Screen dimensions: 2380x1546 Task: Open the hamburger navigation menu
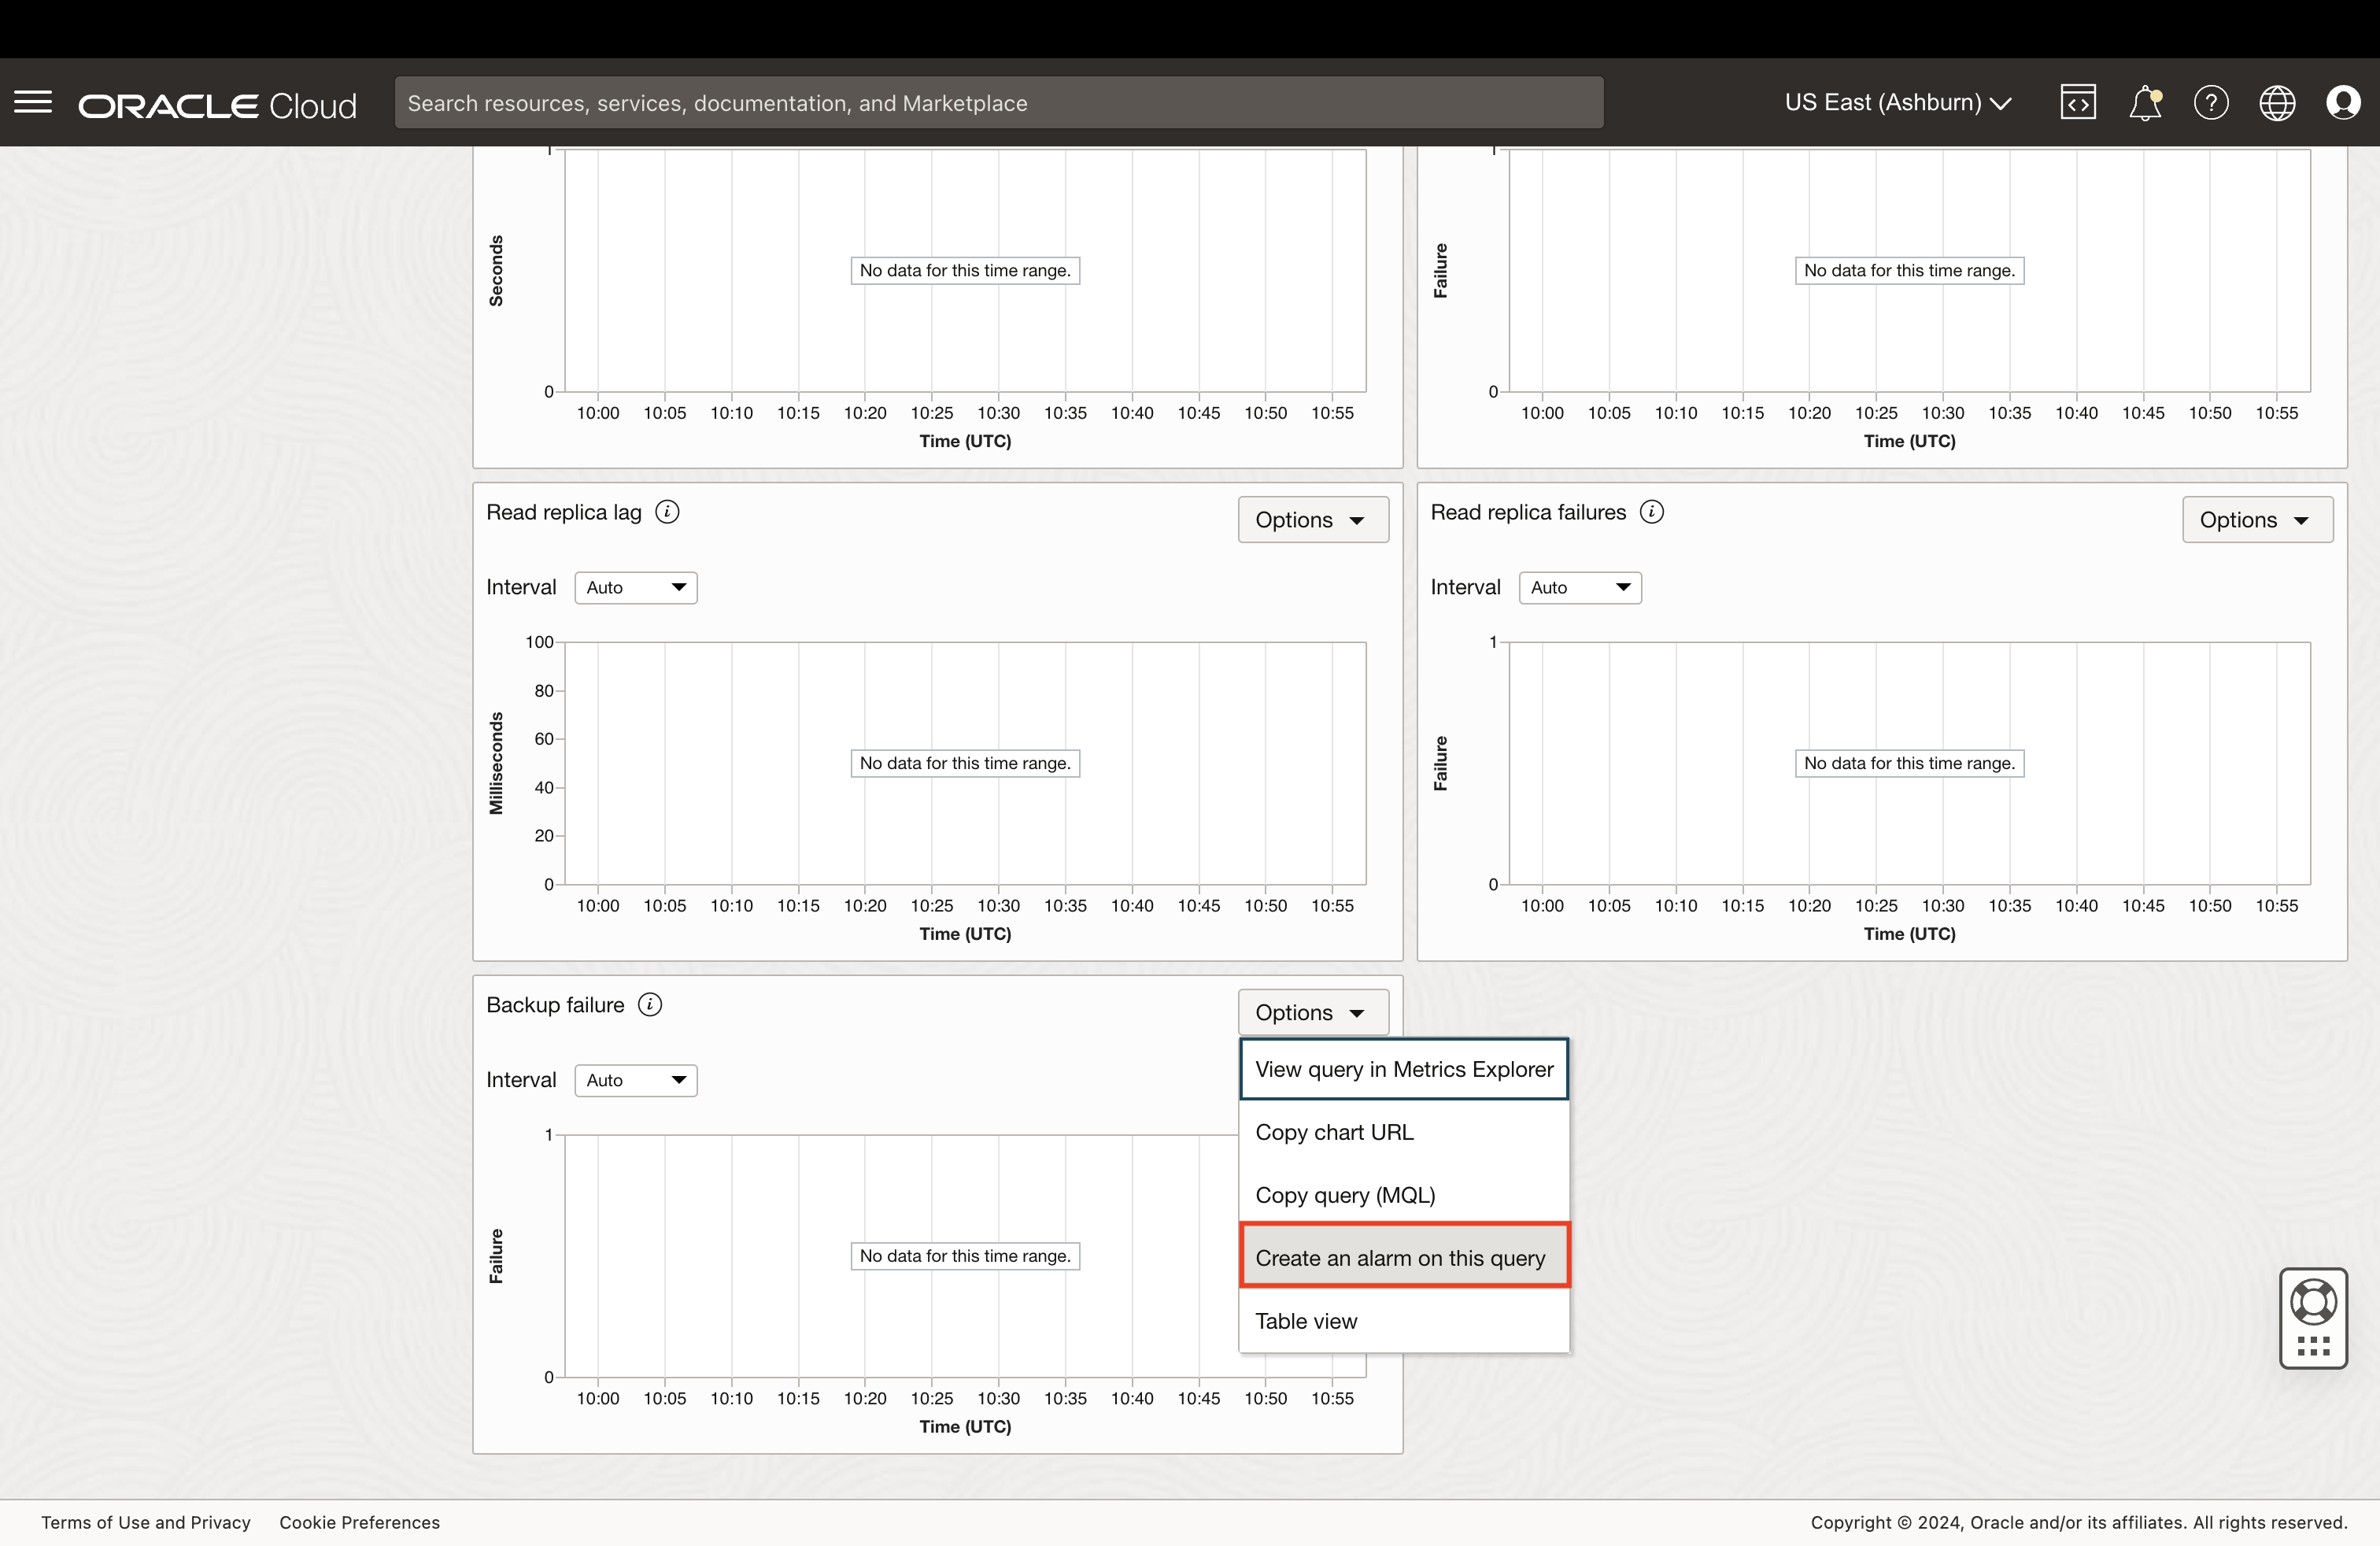pyautogui.click(x=33, y=102)
